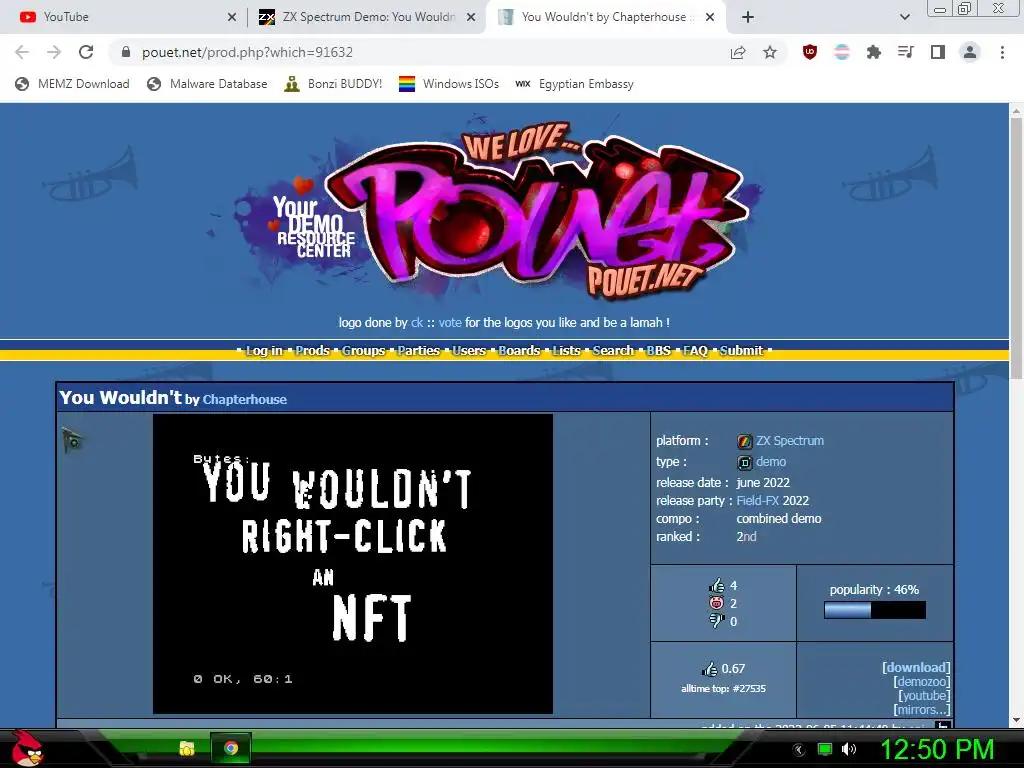This screenshot has height=768, width=1024.
Task: Open the uBlock Origin extension
Action: coord(810,52)
